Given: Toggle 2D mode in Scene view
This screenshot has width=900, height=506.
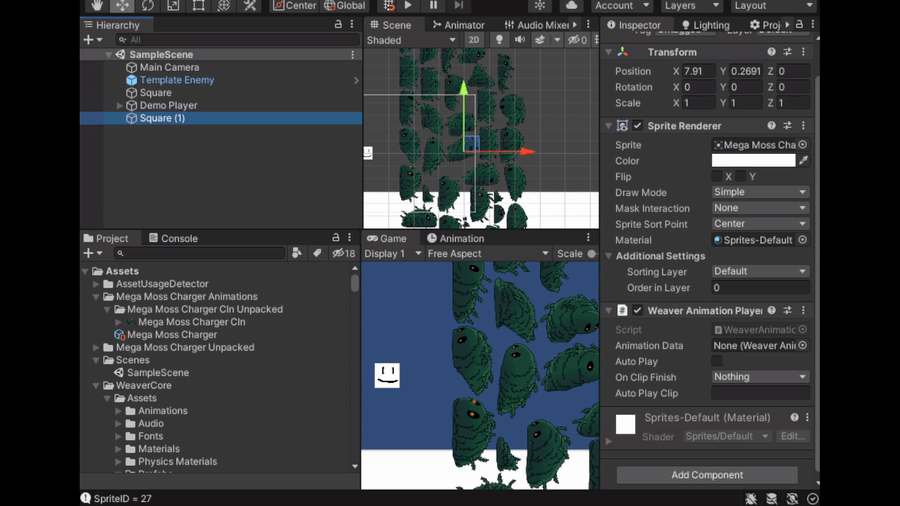Looking at the screenshot, I should (474, 40).
